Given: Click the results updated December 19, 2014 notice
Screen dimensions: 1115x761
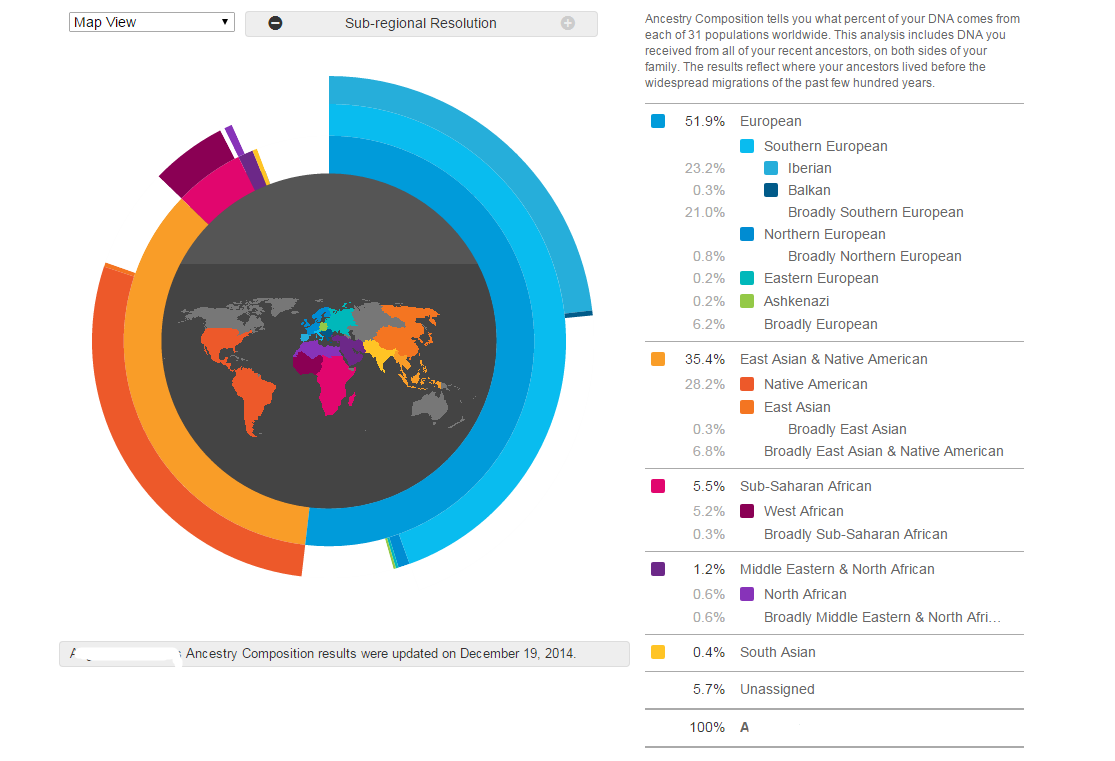Looking at the screenshot, I should coord(344,654).
